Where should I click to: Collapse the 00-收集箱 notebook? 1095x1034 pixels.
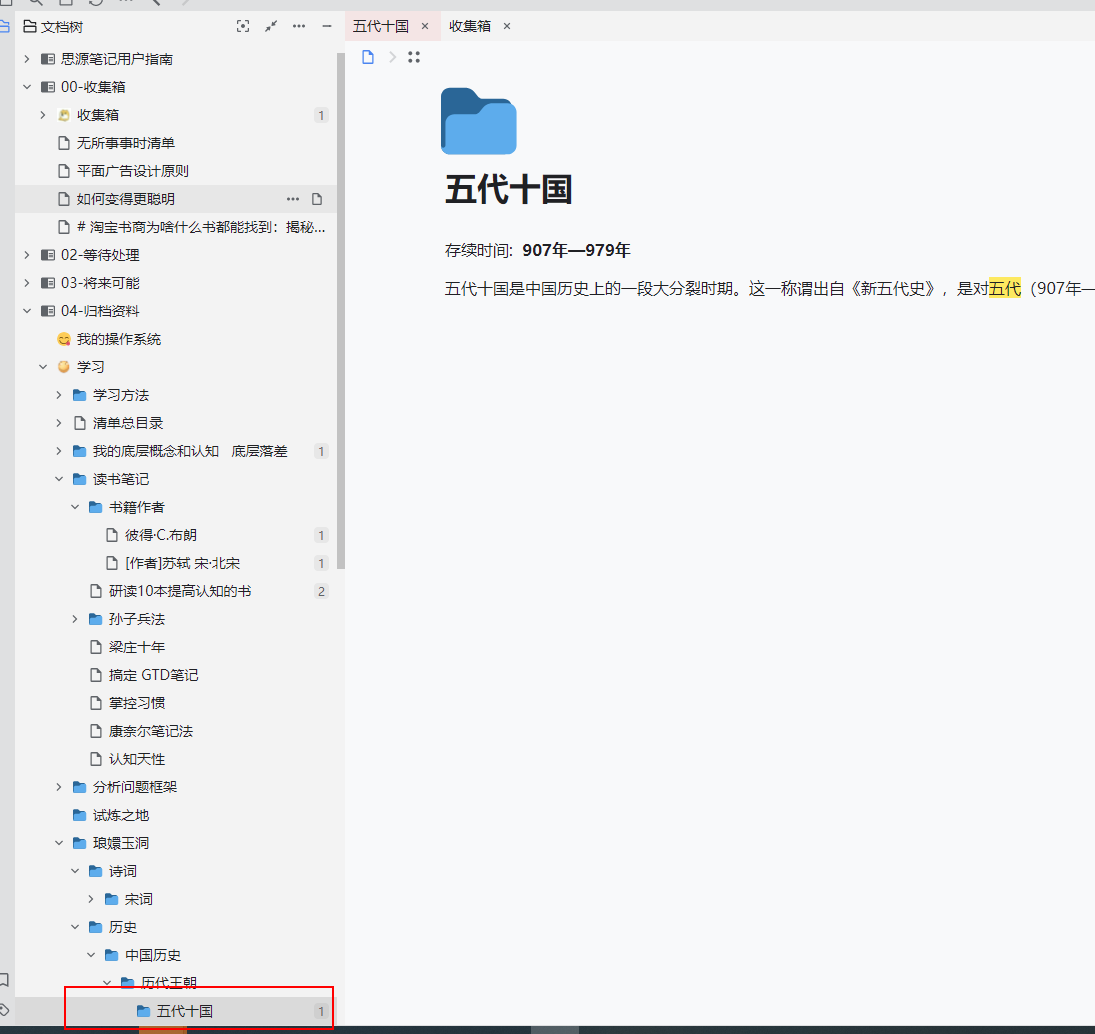point(27,87)
